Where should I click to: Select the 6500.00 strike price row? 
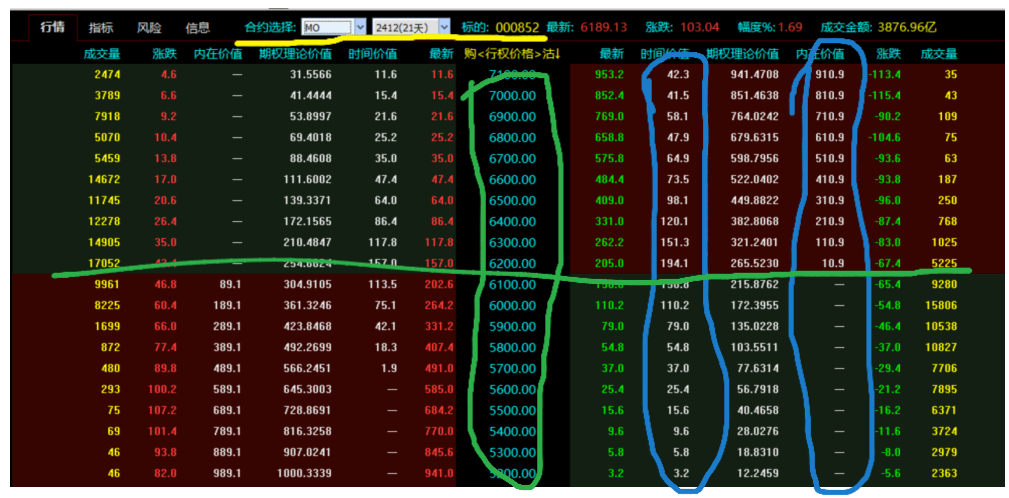tap(512, 200)
